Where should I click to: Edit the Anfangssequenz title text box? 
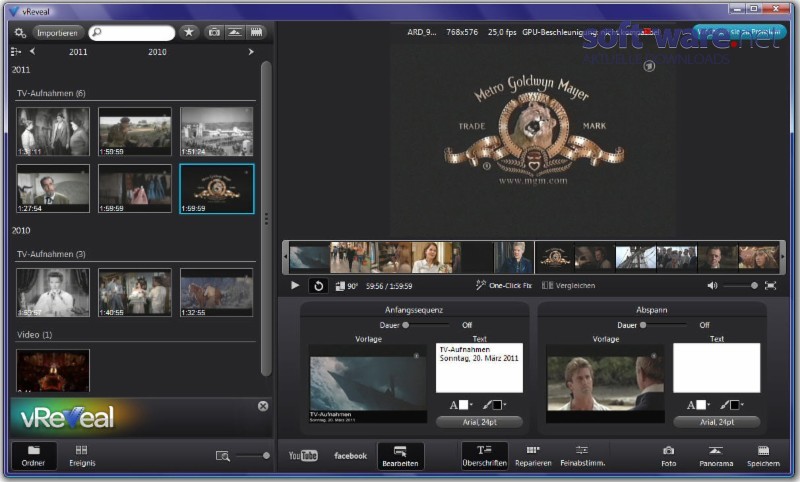pyautogui.click(x=479, y=368)
